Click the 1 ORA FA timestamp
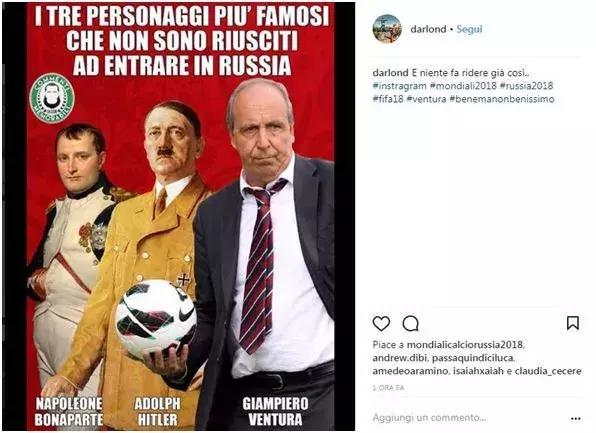The width and height of the screenshot is (596, 433). point(388,388)
